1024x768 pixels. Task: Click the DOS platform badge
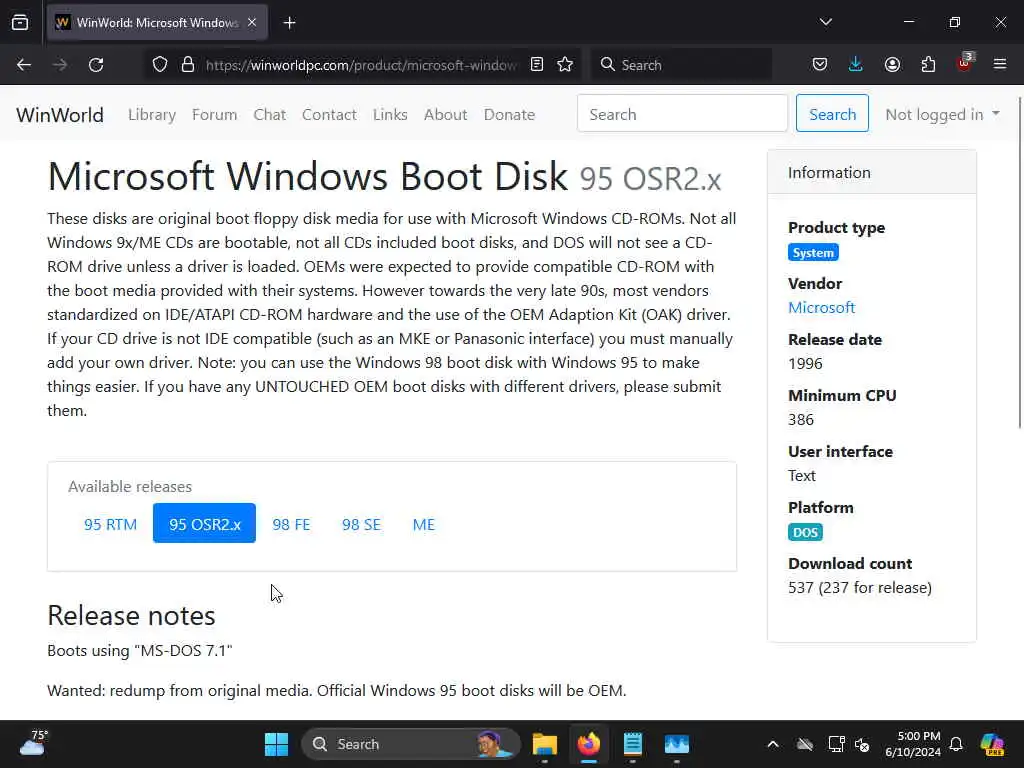[805, 533]
